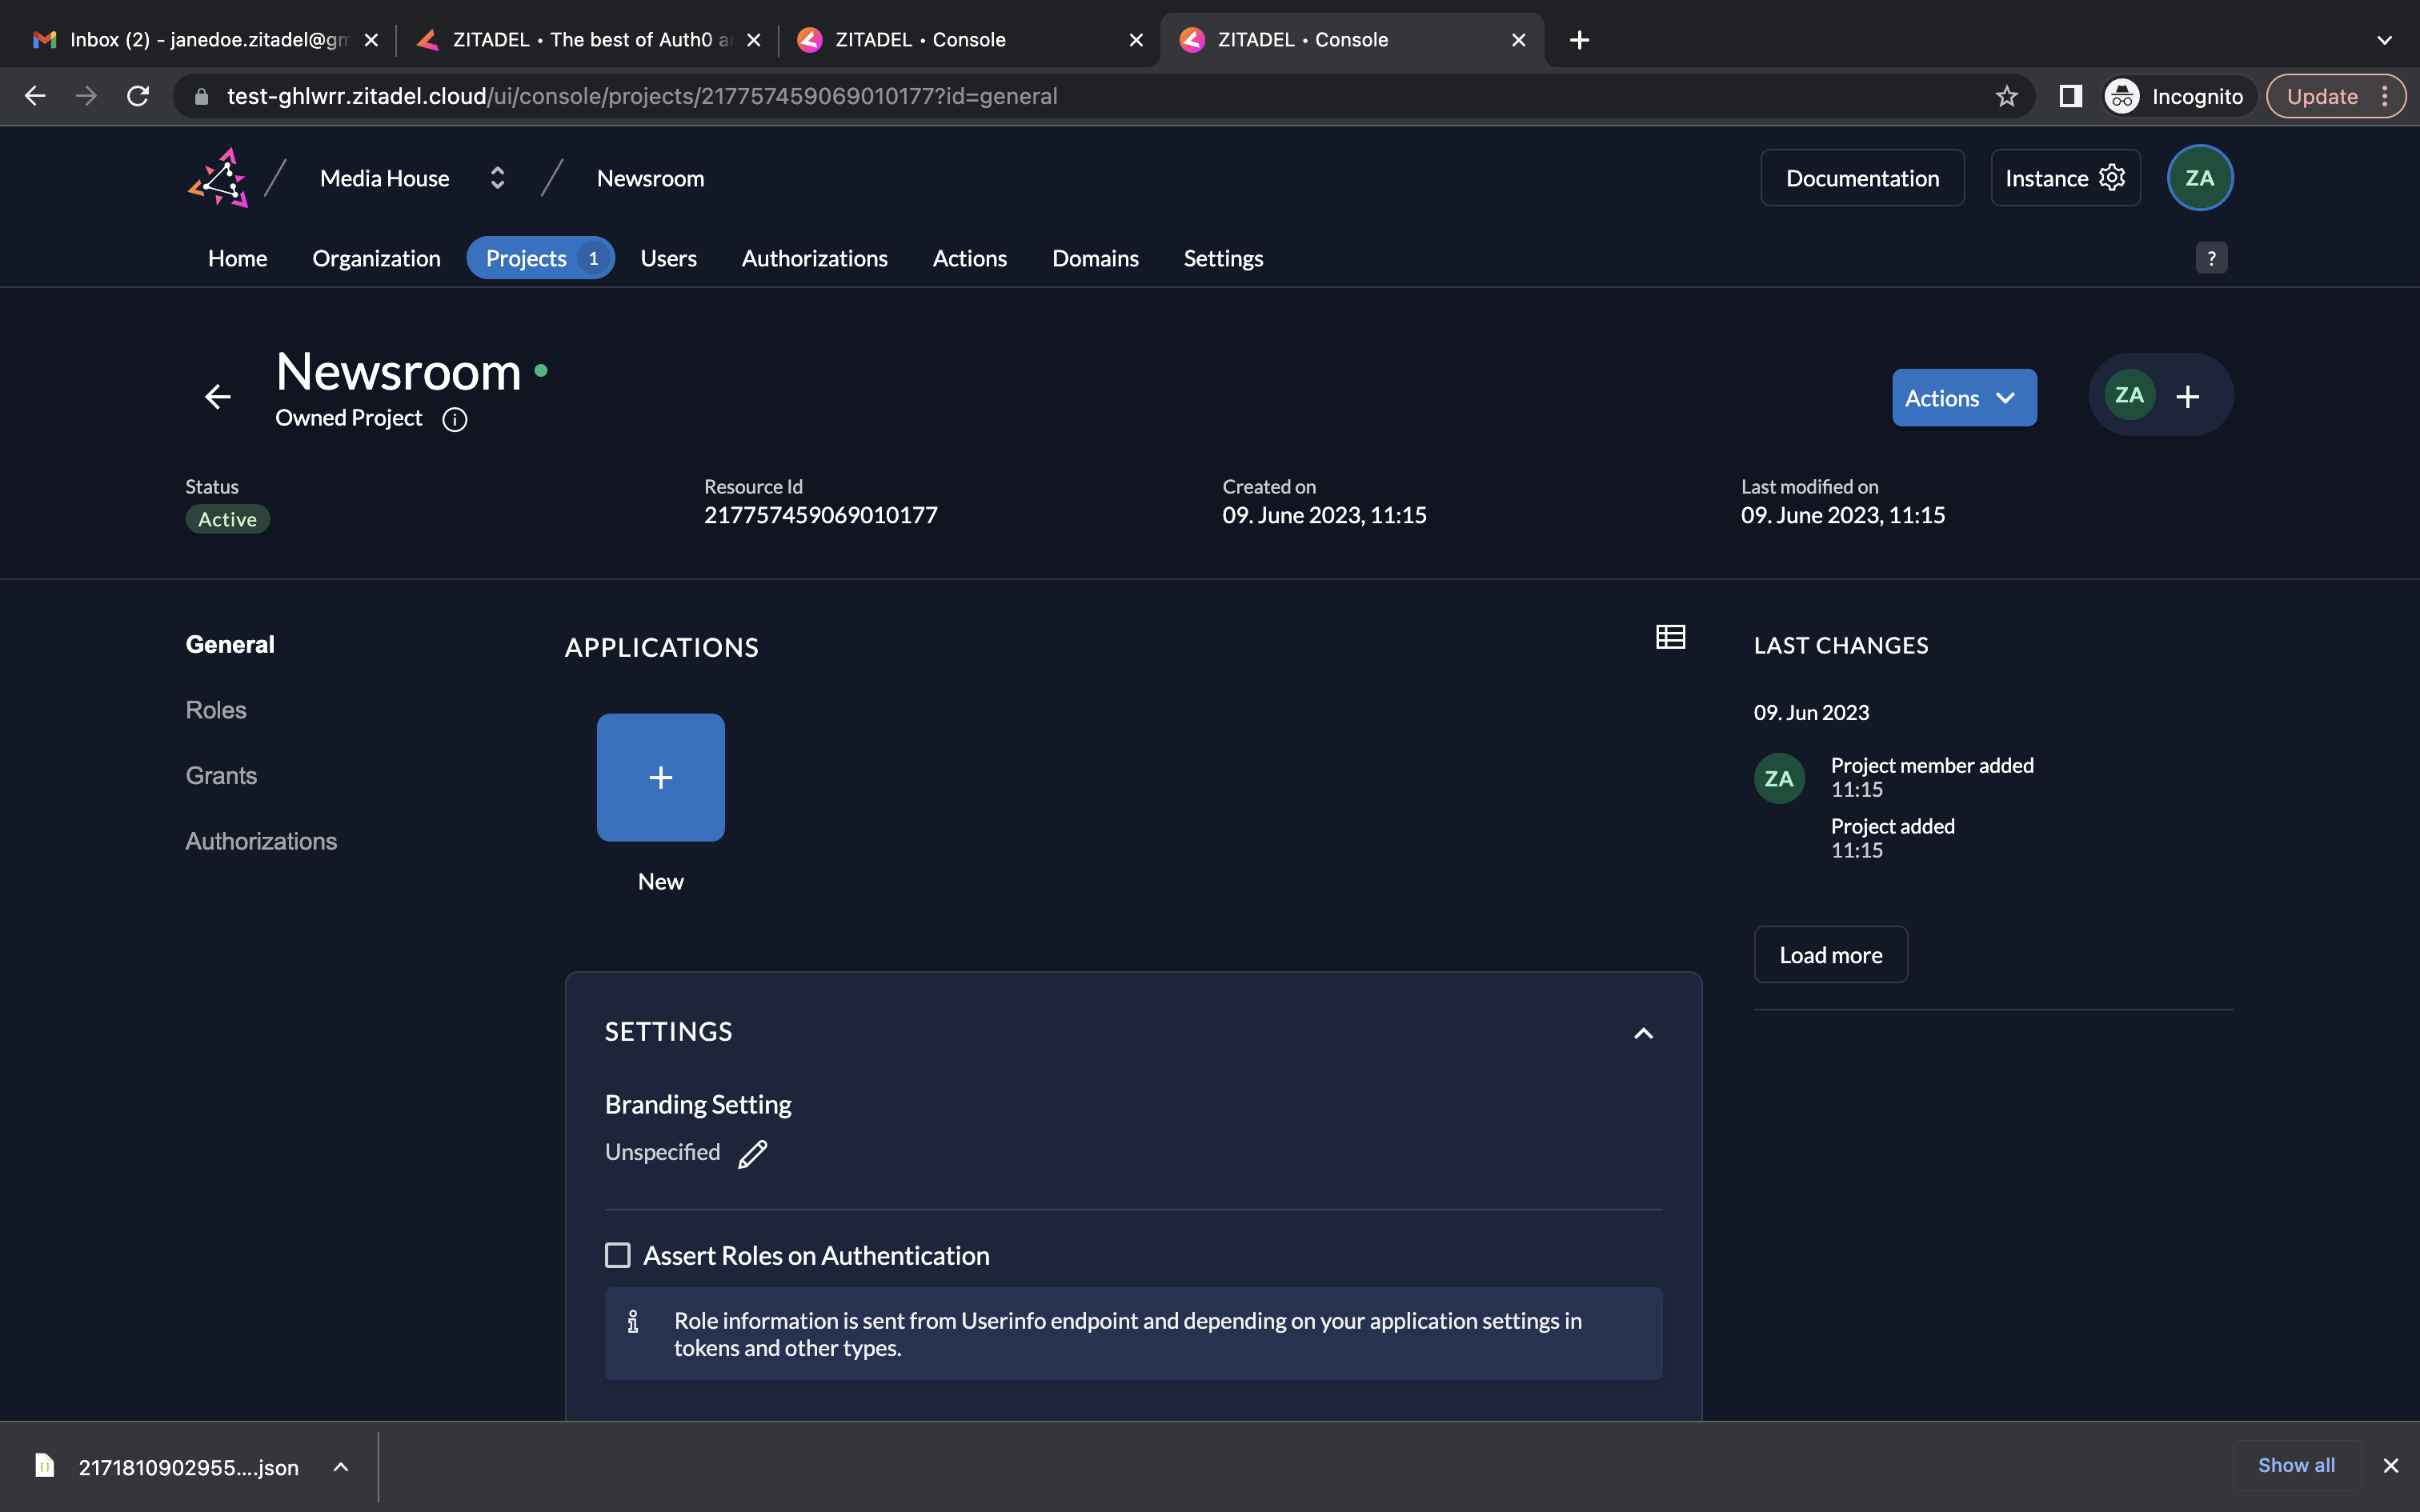Click the back arrow beside Newsroom title
The image size is (2420, 1512).
[x=218, y=397]
